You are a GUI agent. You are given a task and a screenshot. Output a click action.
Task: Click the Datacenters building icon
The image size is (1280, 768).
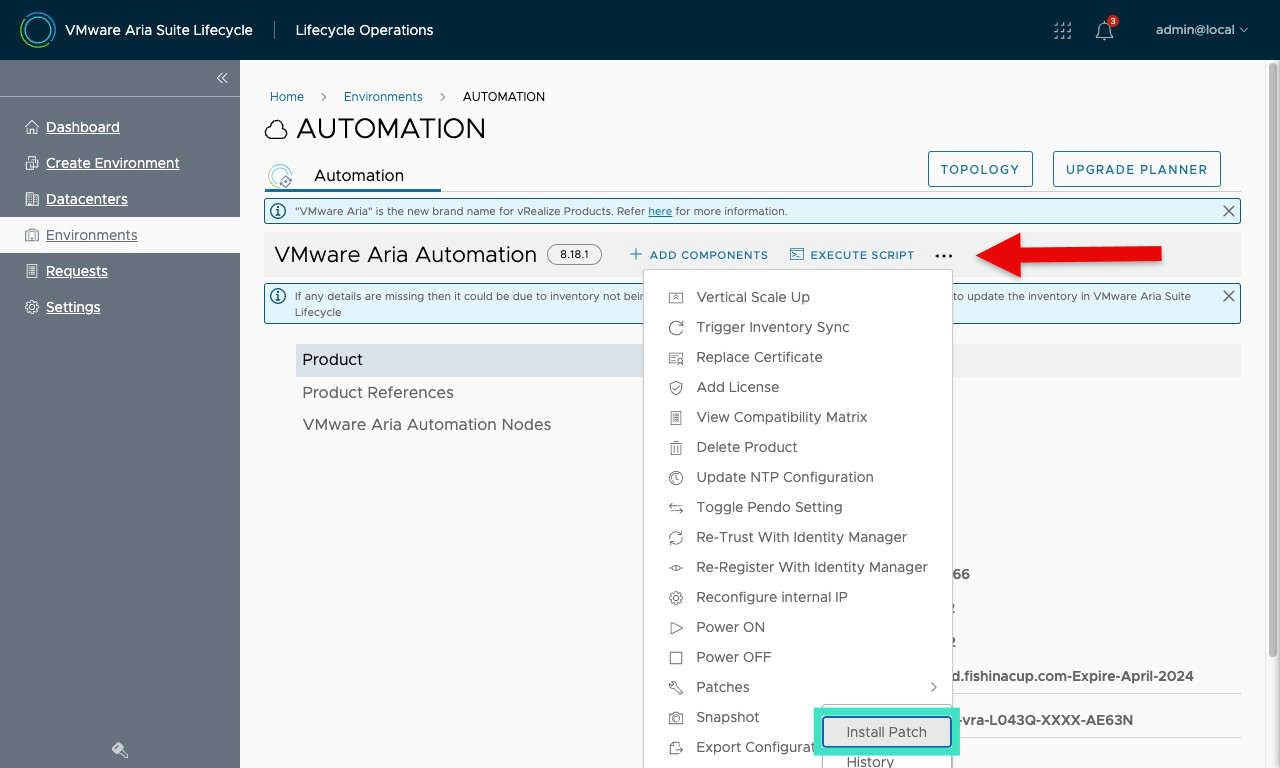32,199
